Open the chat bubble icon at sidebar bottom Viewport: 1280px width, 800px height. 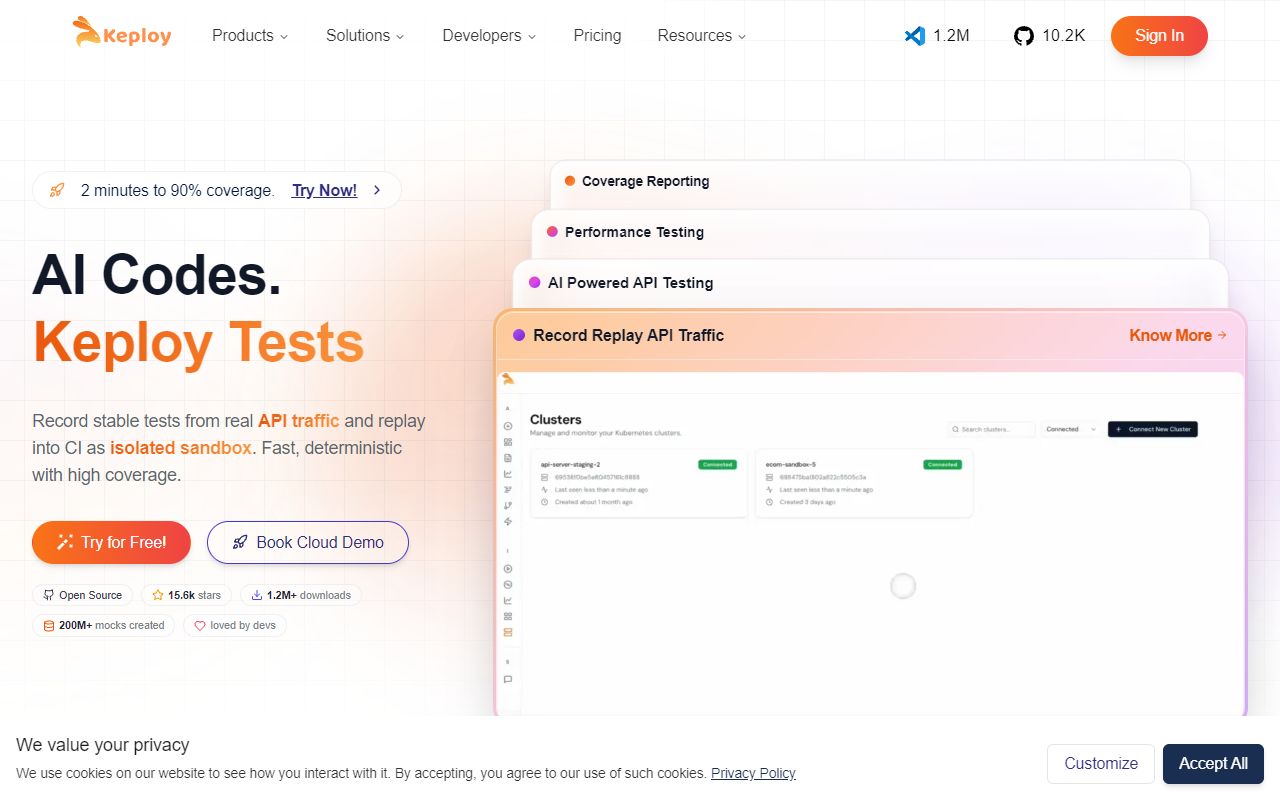508,679
